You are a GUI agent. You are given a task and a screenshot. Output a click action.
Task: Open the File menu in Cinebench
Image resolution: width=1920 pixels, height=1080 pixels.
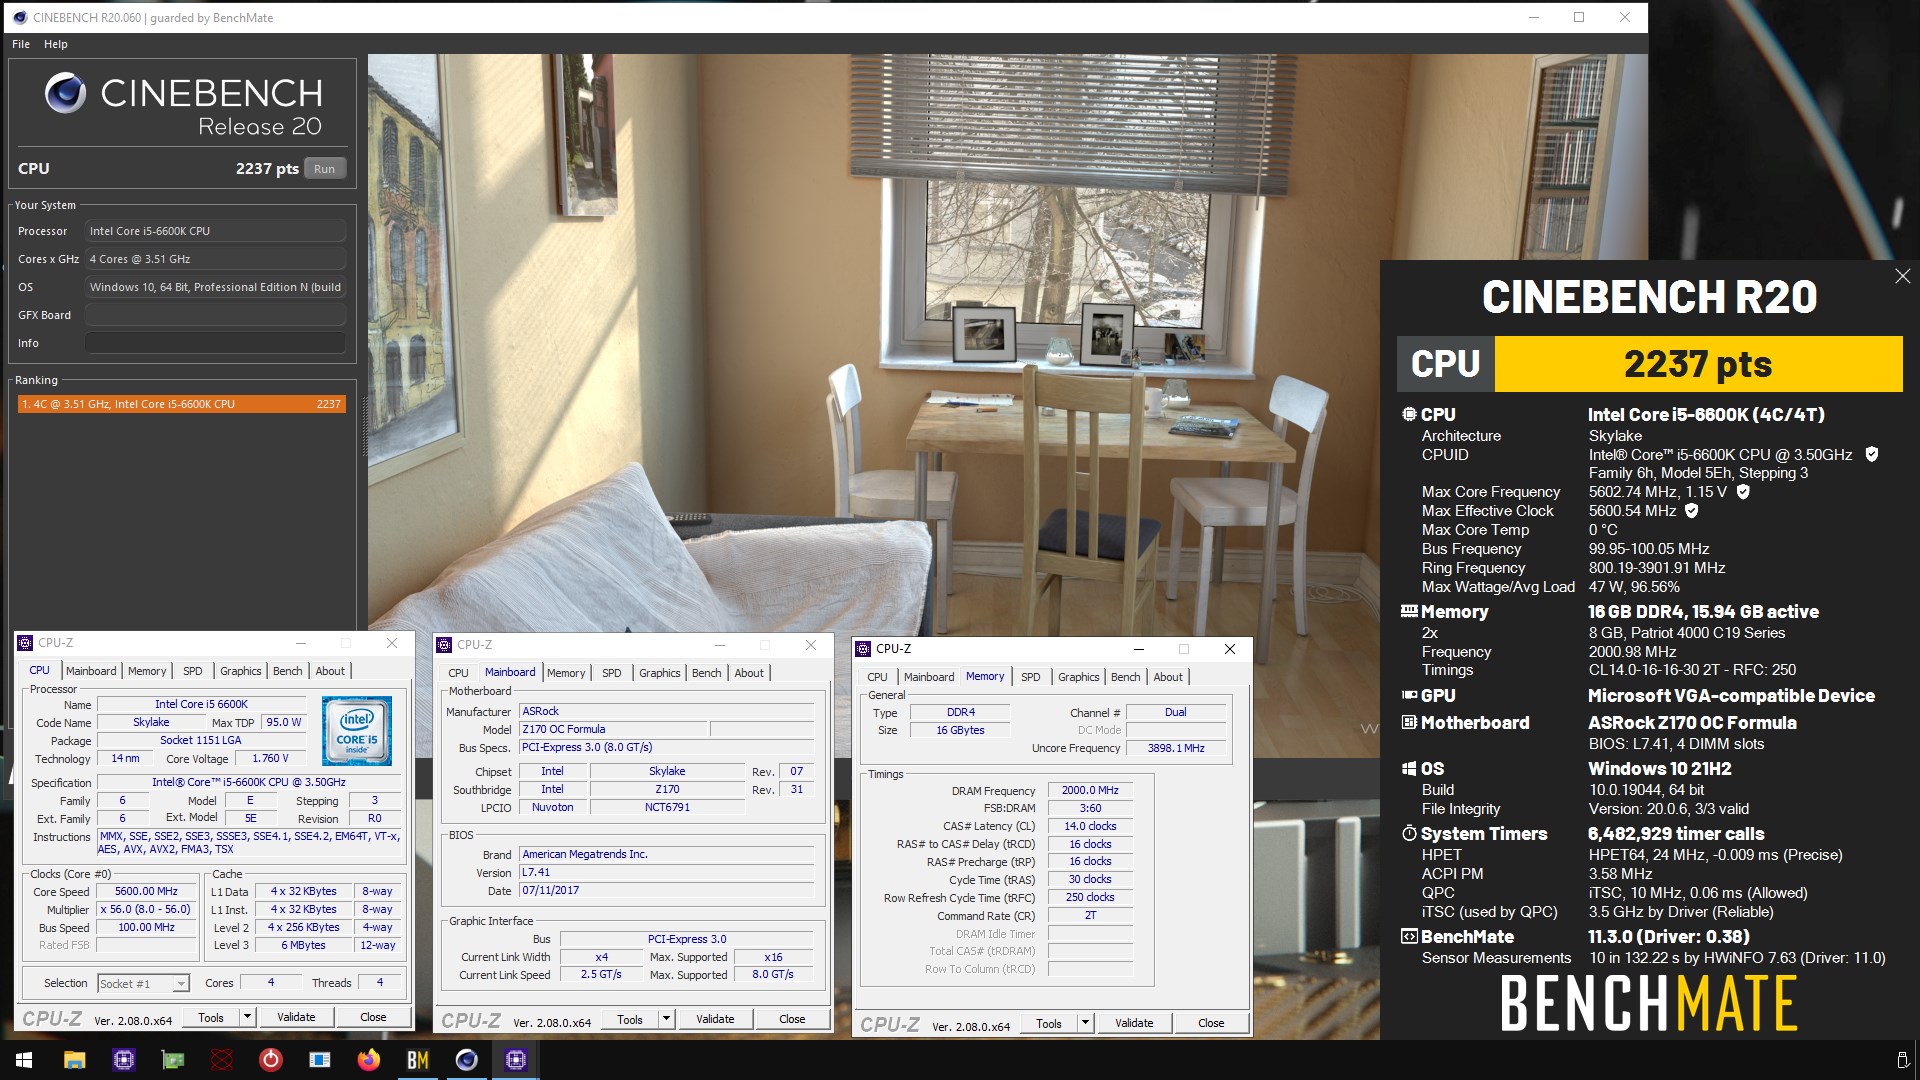[x=21, y=44]
